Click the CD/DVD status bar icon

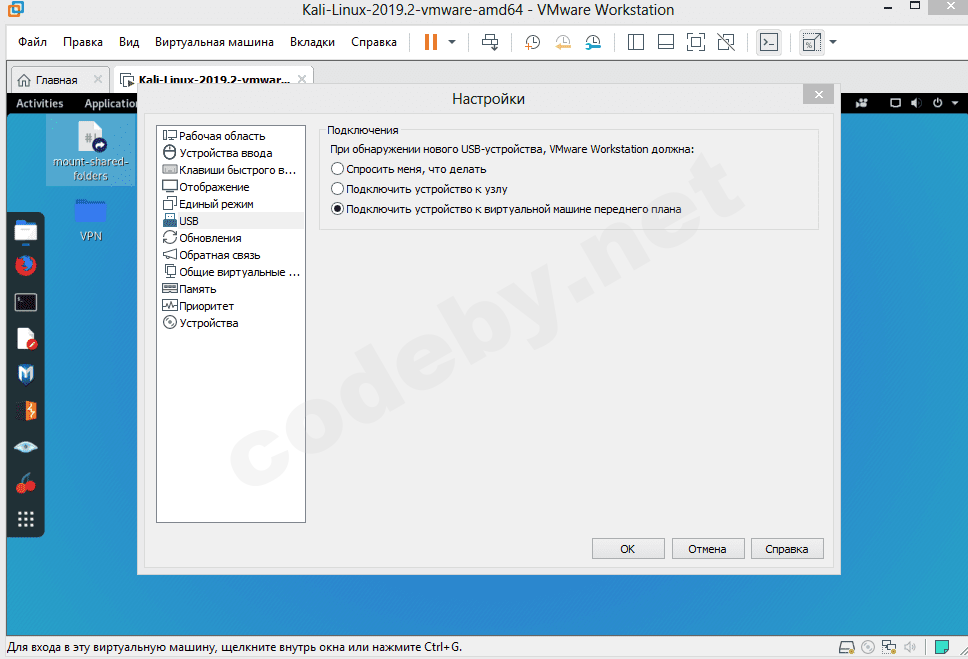pos(868,647)
